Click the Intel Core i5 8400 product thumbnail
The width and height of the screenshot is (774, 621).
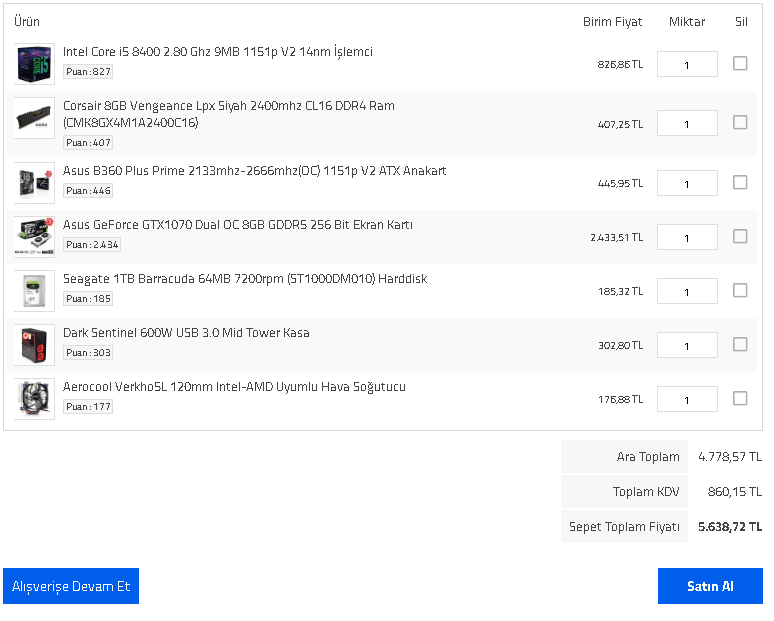(35, 64)
